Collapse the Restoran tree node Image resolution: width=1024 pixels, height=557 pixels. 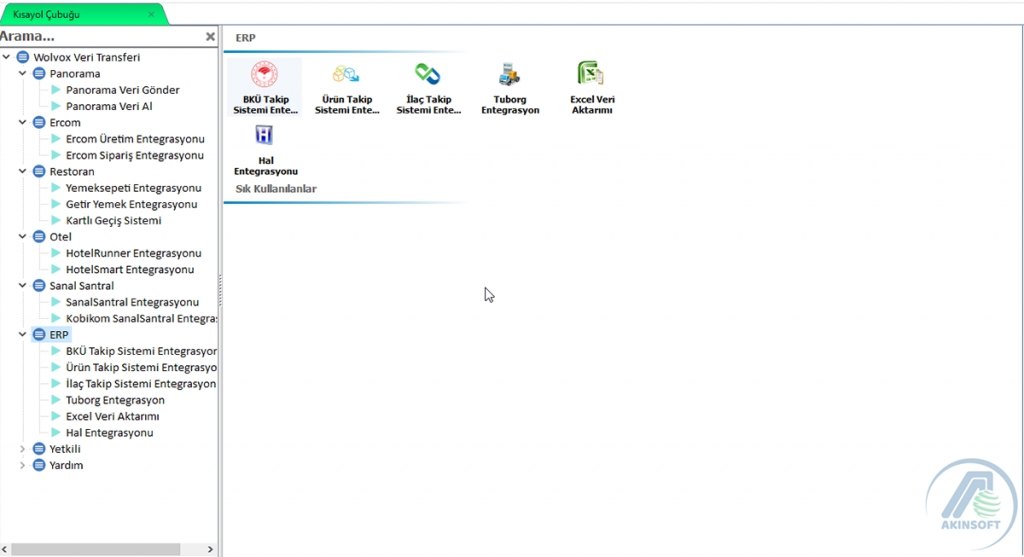click(23, 172)
